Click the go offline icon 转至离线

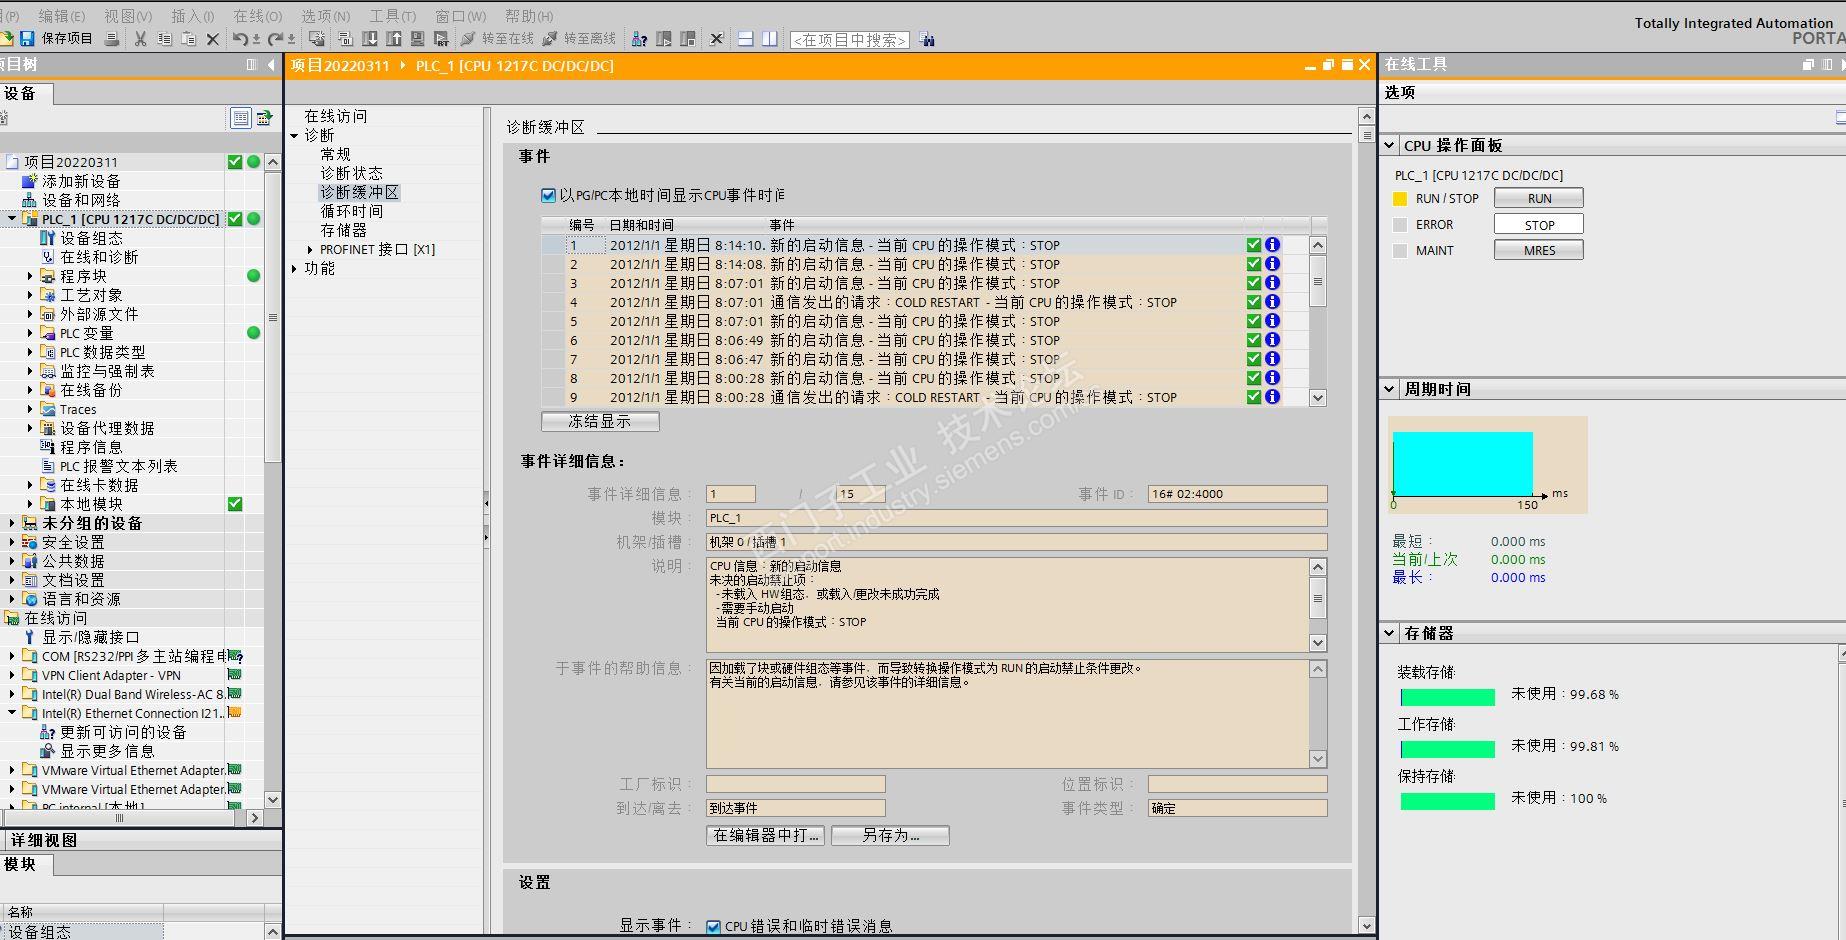[x=550, y=39]
